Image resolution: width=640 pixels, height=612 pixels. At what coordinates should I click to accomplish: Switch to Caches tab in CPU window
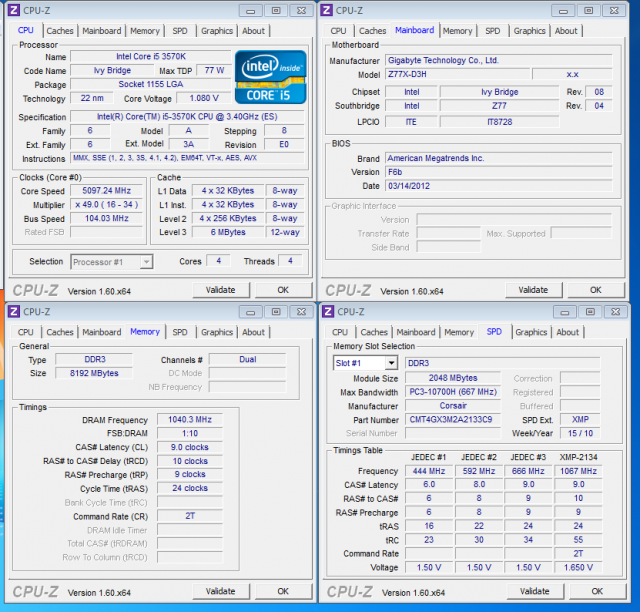pos(60,31)
